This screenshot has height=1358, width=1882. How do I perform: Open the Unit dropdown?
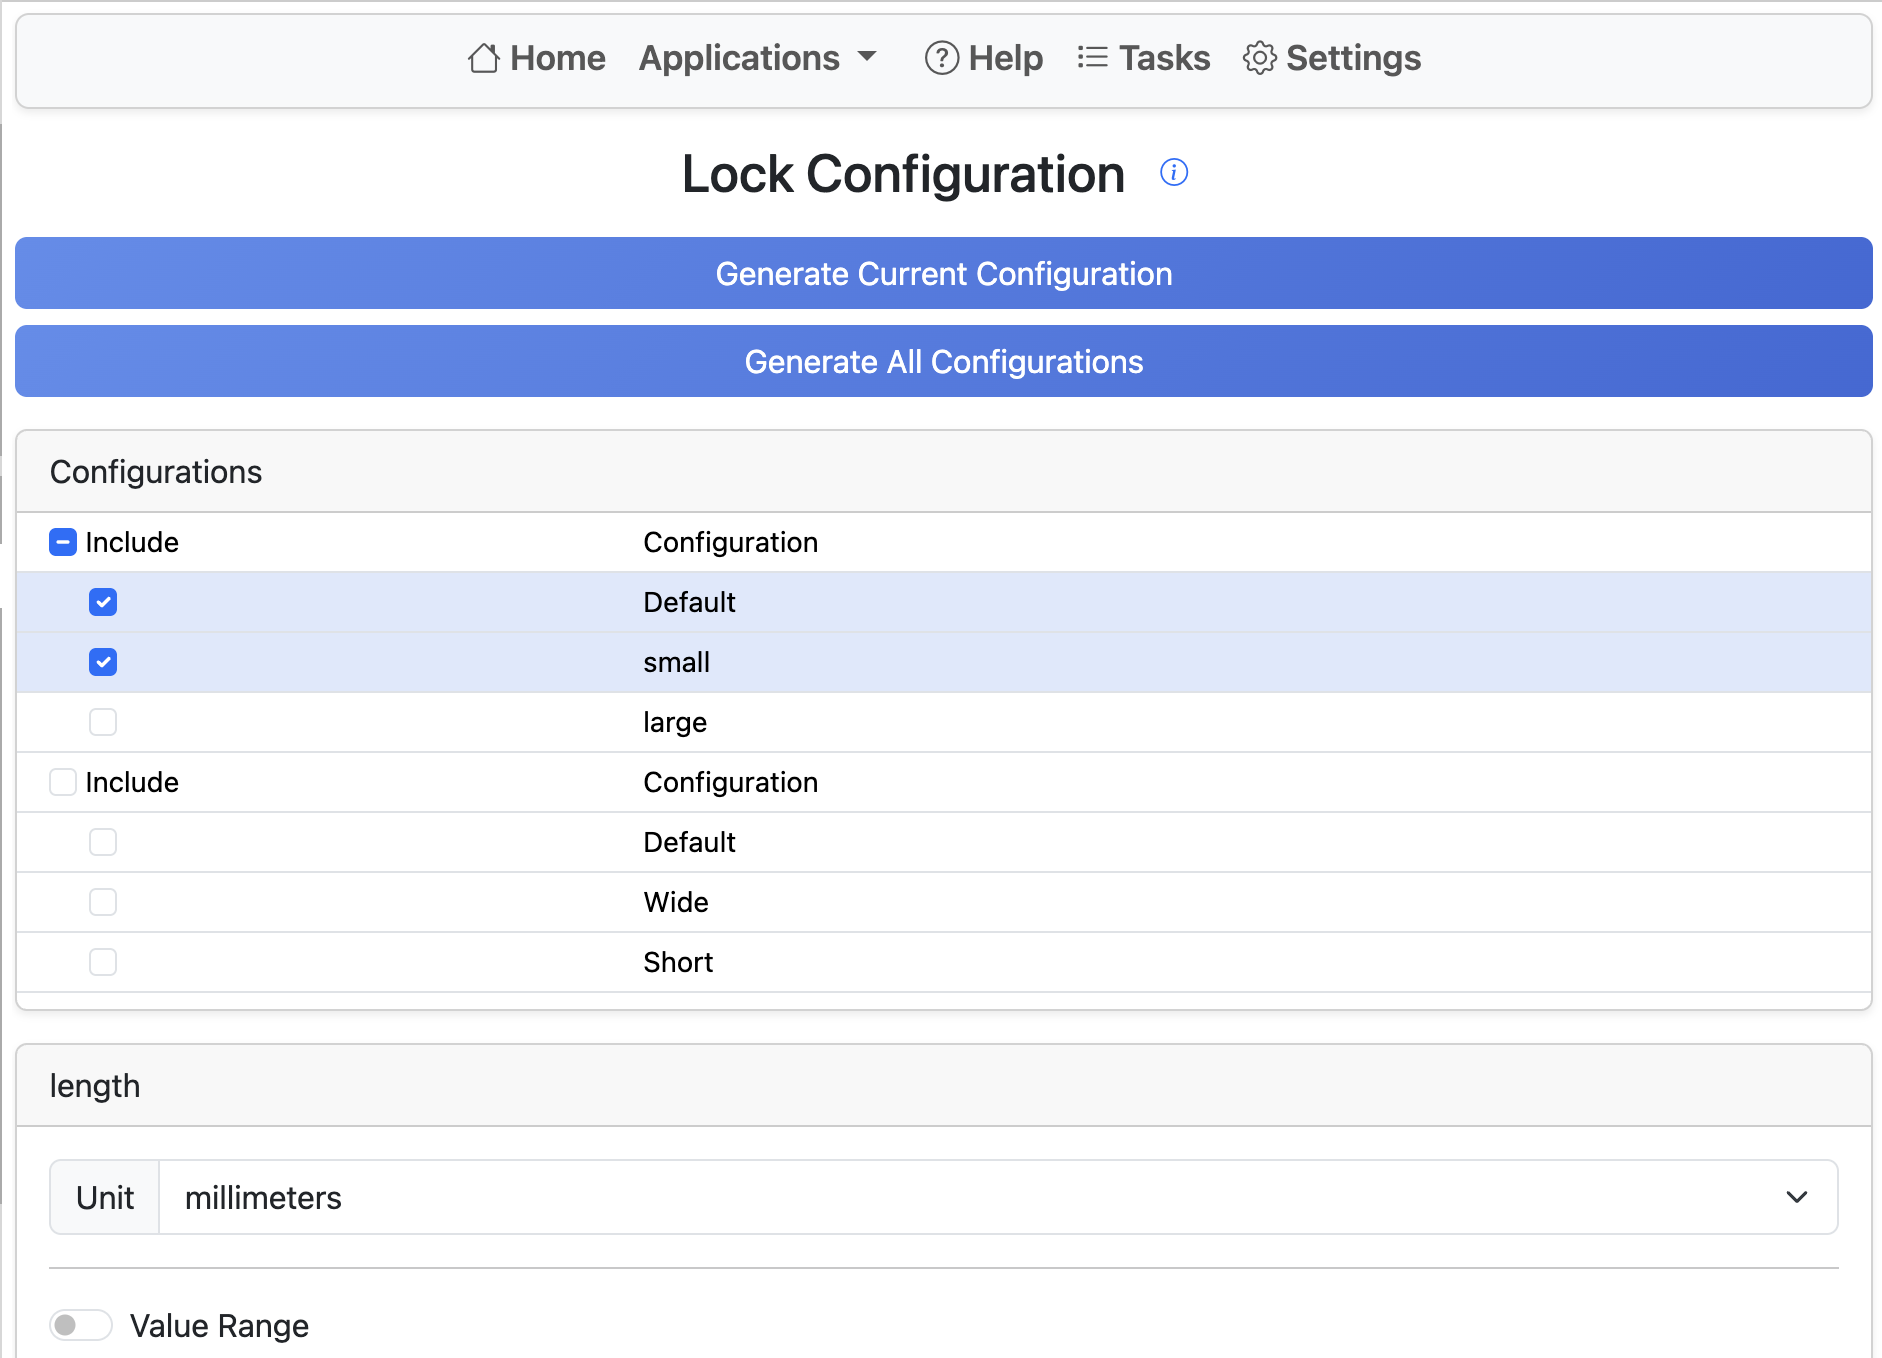click(1795, 1197)
